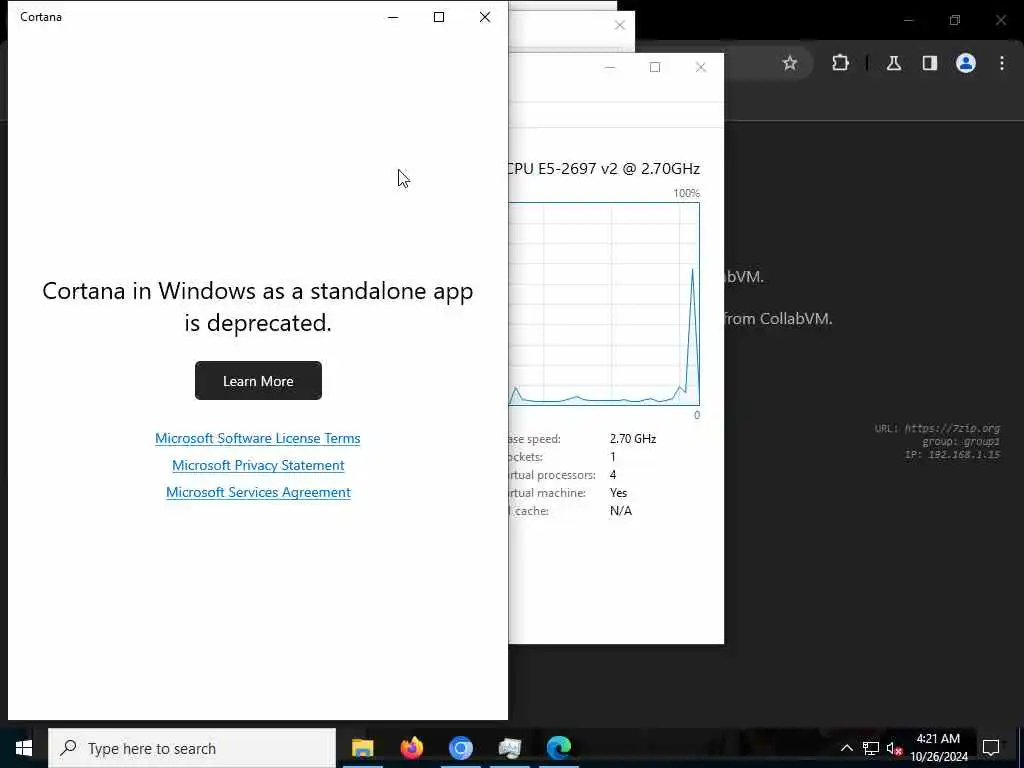
Task: Toggle Chrome side panel icon
Action: coord(930,63)
